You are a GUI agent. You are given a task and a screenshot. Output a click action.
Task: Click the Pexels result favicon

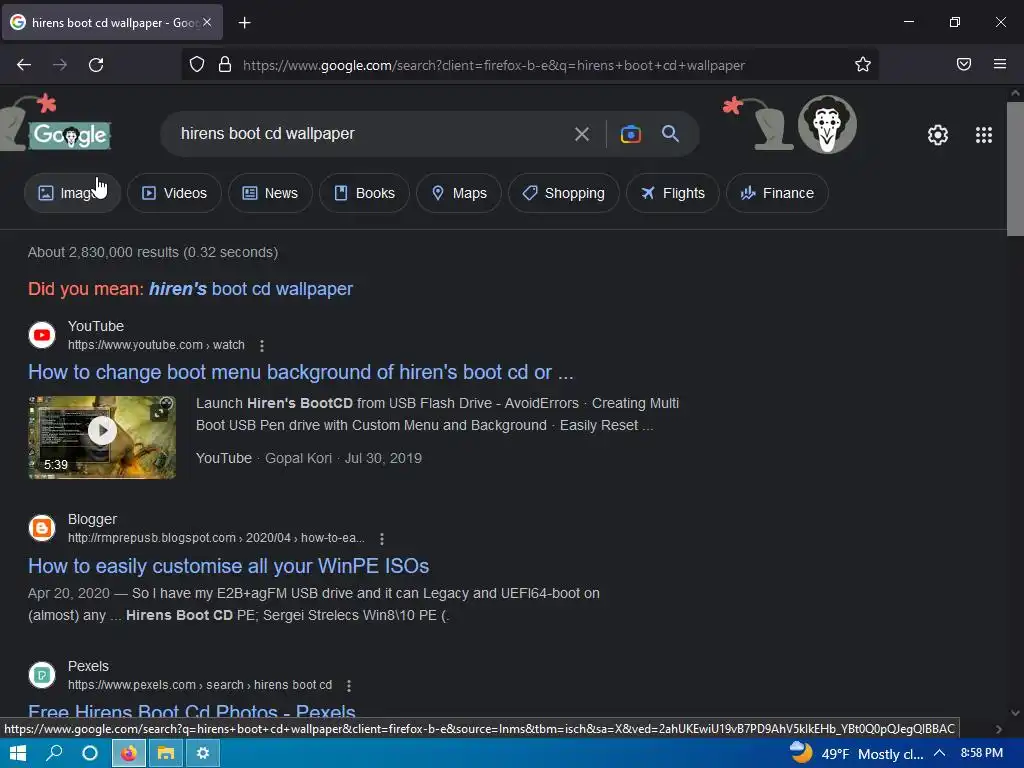coord(42,675)
